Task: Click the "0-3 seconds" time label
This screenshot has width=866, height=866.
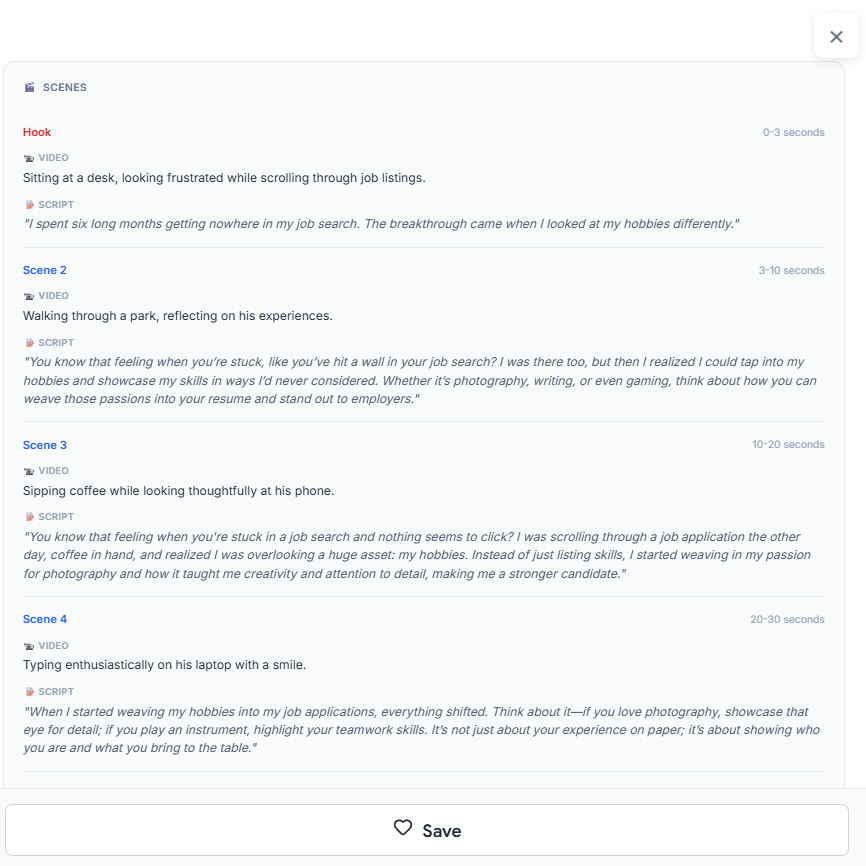Action: coord(793,133)
